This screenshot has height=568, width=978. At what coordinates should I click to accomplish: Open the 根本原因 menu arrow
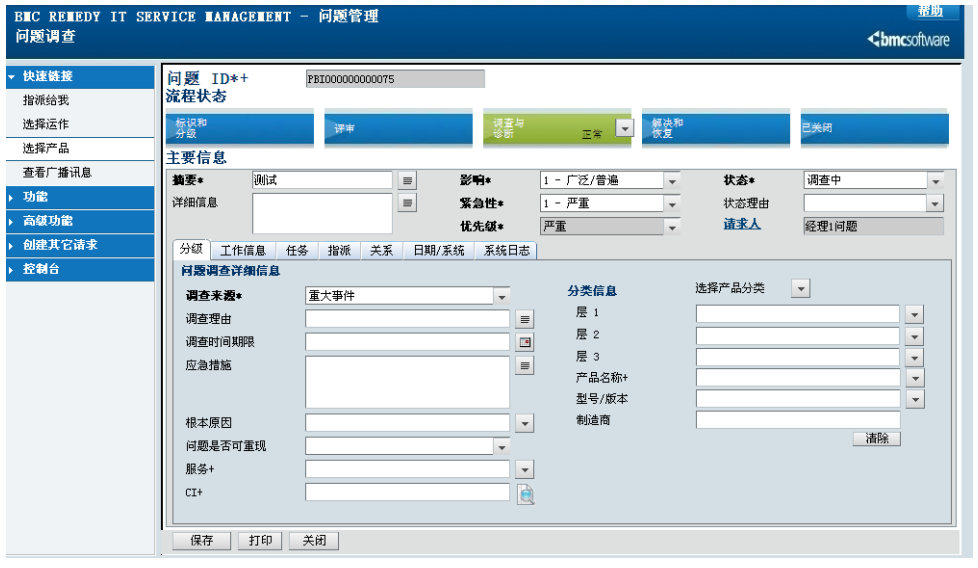[x=525, y=423]
